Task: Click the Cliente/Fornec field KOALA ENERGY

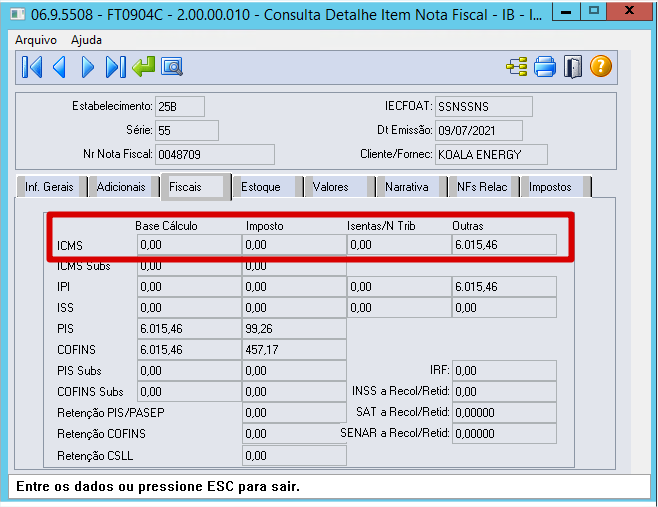Action: [491, 154]
